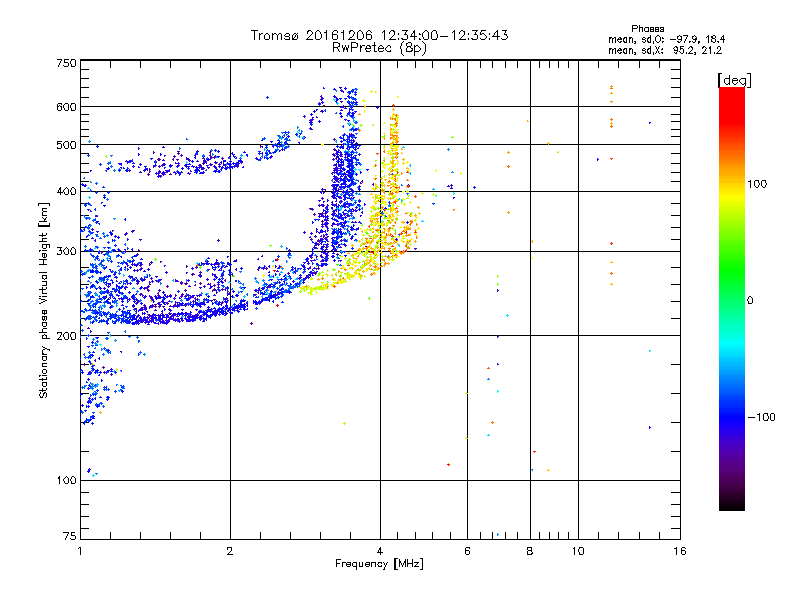This screenshot has width=800, height=600.
Task: Click the y-axis tick label '500'
Action: (x=66, y=145)
